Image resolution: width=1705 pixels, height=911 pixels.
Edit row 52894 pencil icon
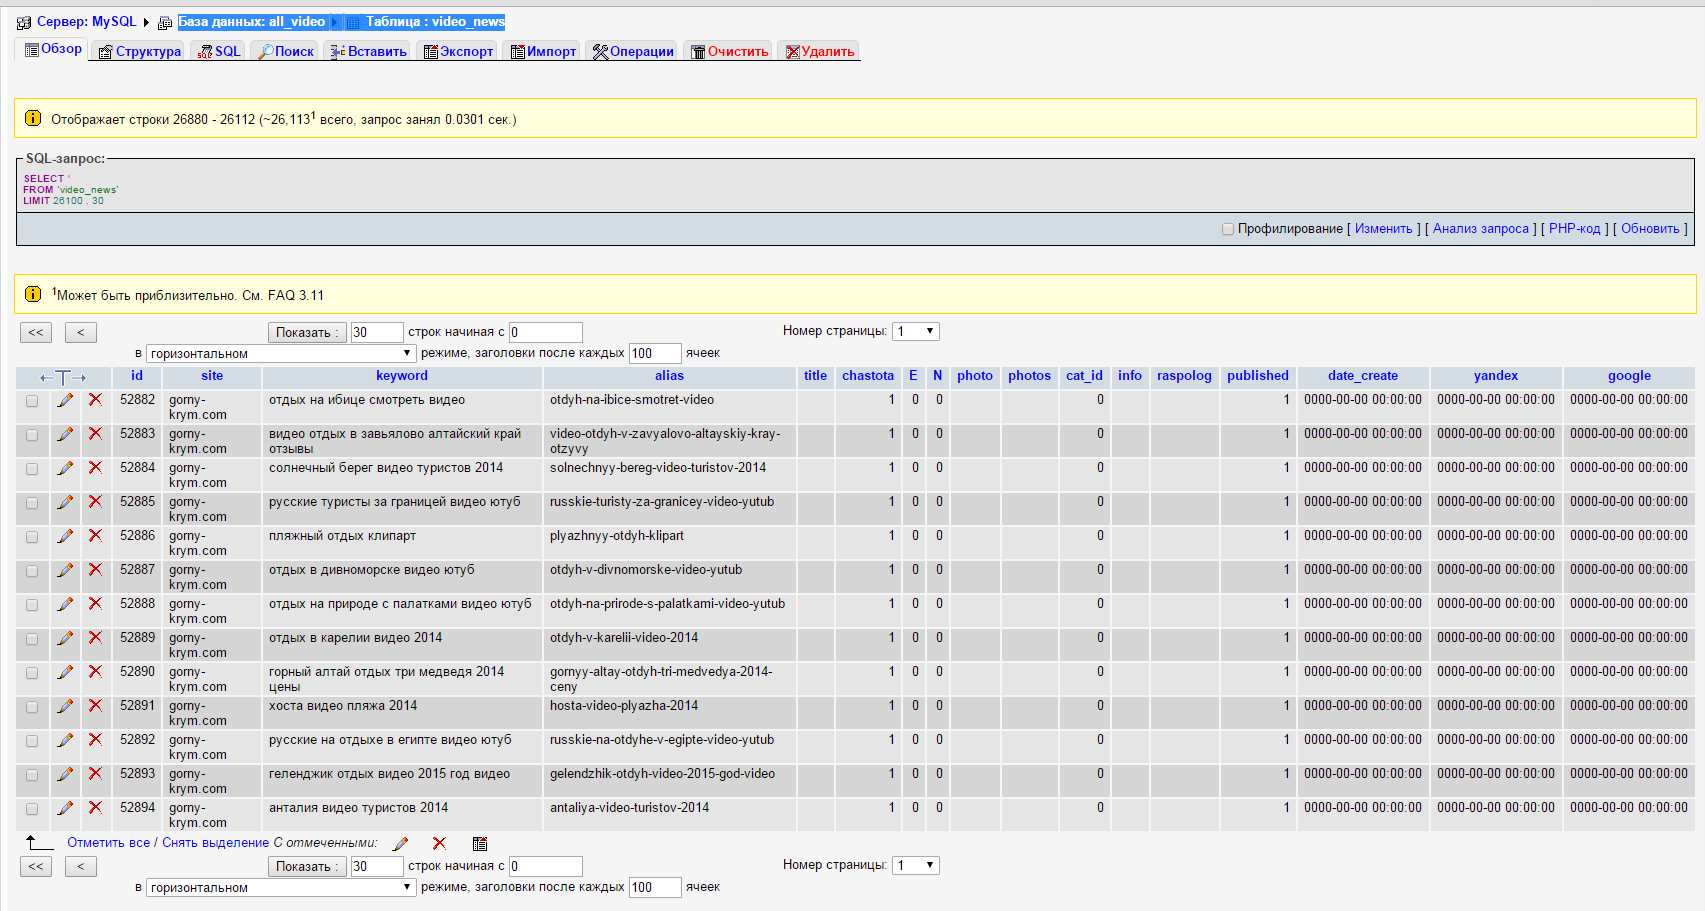[x=65, y=808]
